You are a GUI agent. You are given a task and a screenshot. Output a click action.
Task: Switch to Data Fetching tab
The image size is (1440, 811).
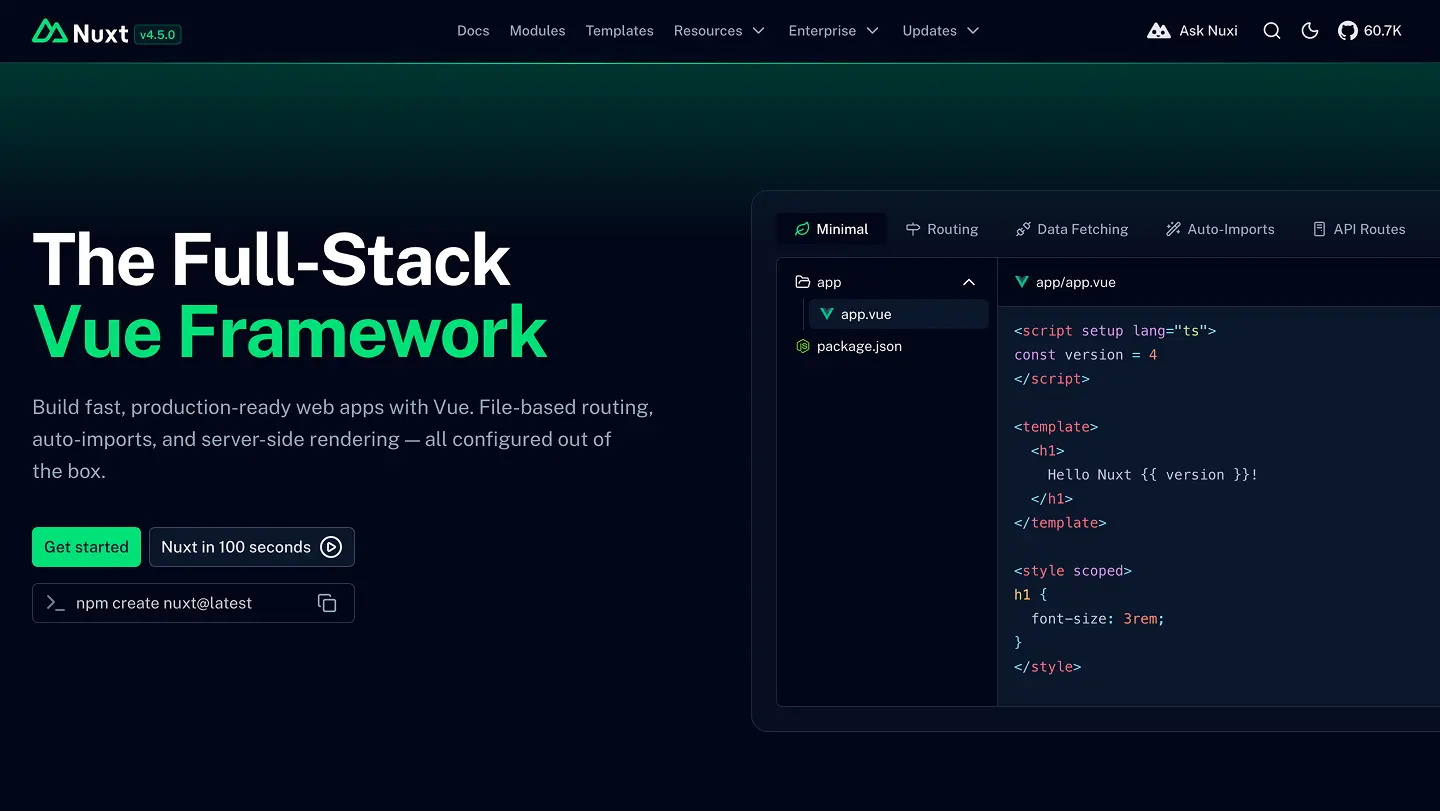point(1072,229)
